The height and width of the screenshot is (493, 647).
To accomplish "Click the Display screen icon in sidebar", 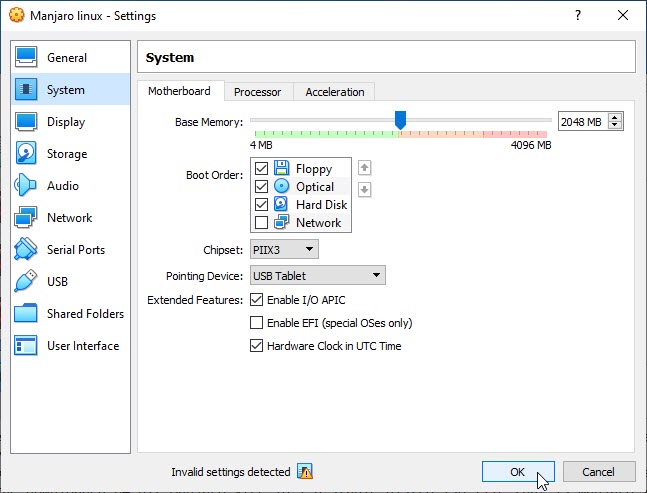I will [26, 121].
